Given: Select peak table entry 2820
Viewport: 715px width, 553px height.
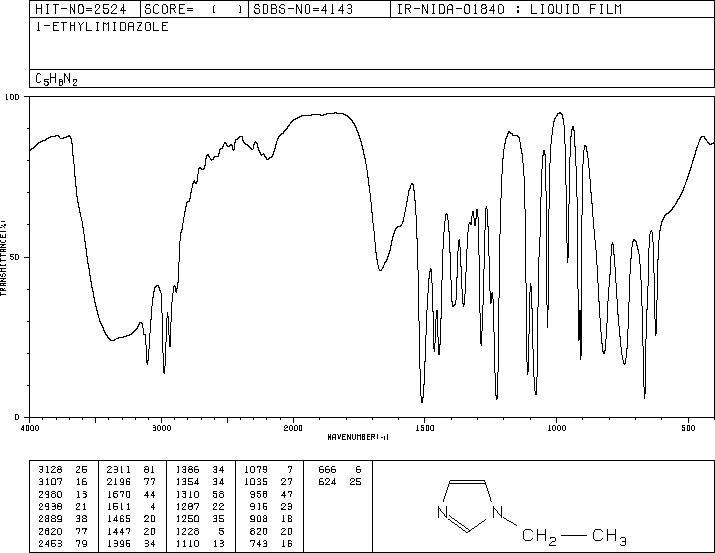Looking at the screenshot, I should tap(50, 531).
